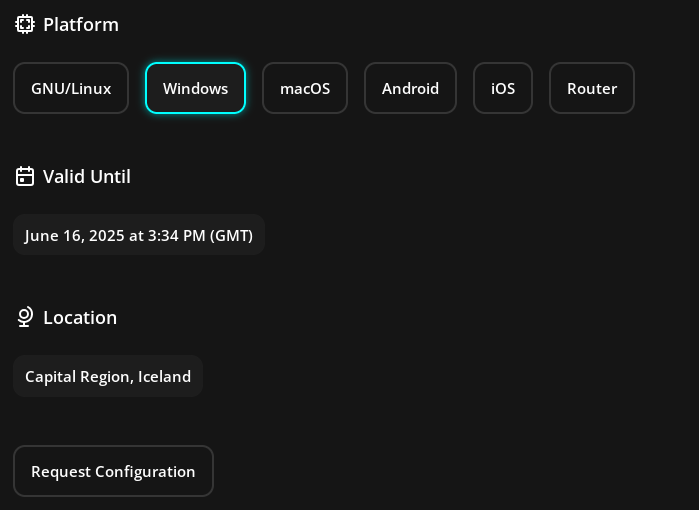This screenshot has height=510, width=699.
Task: Switch platform to iOS
Action: click(503, 88)
